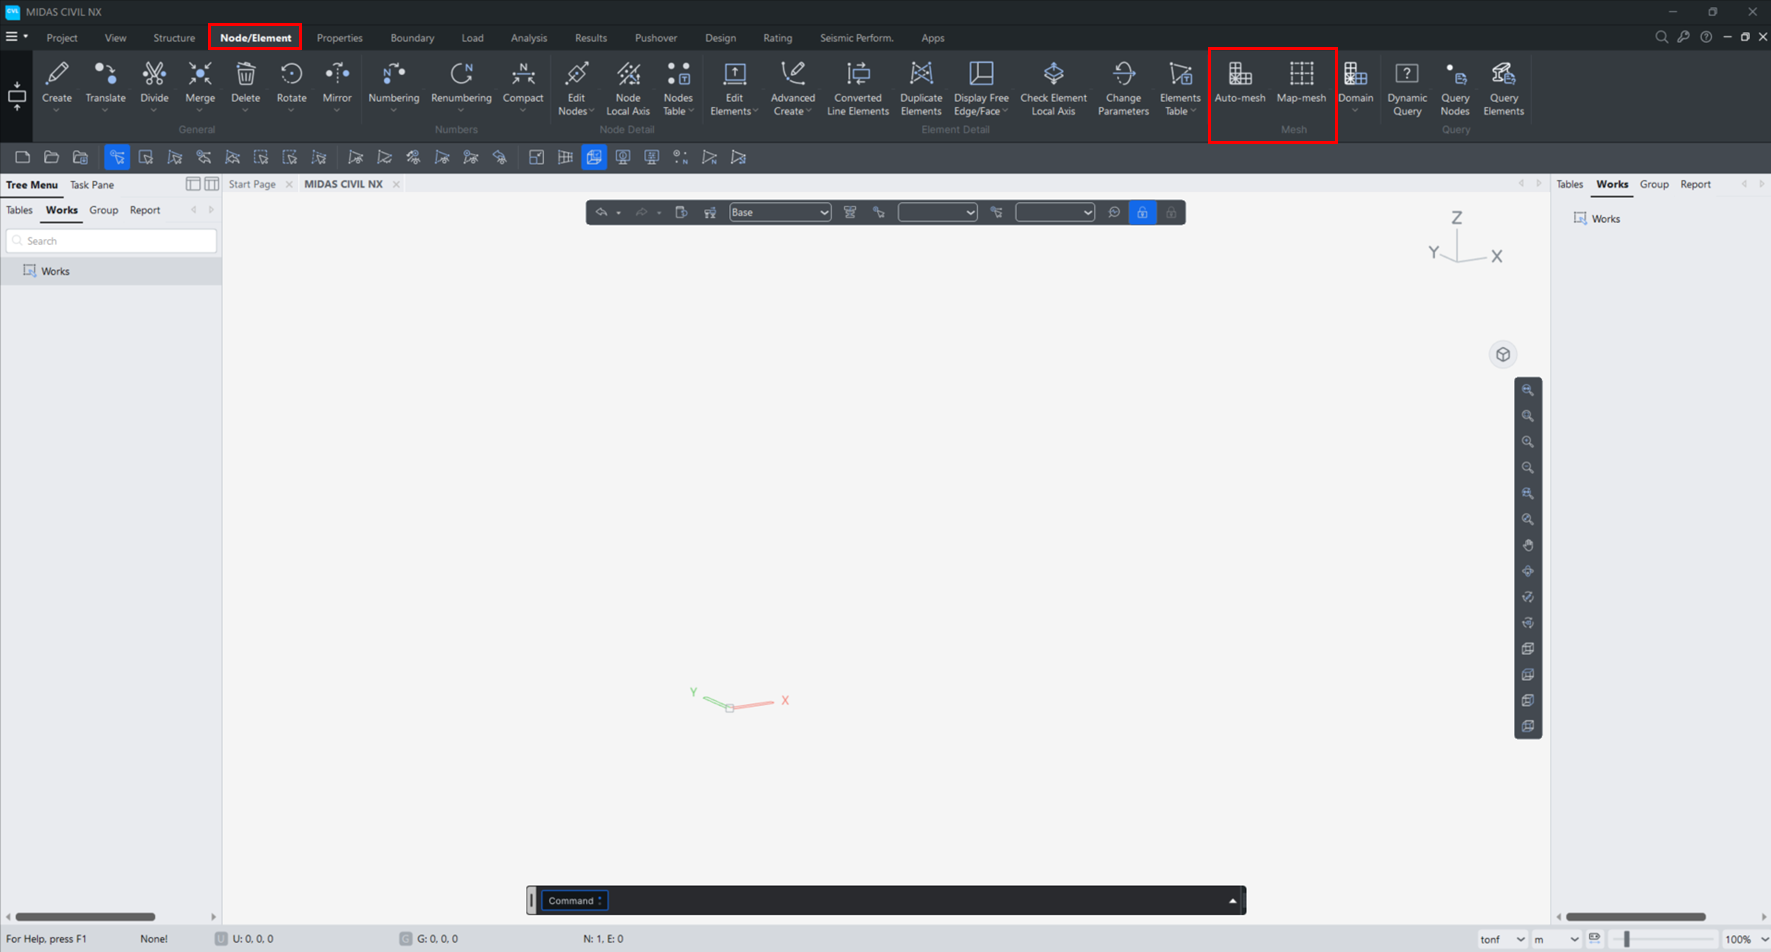Image resolution: width=1771 pixels, height=952 pixels.
Task: Click the right panel horizontal scrollbar
Action: click(x=1635, y=917)
